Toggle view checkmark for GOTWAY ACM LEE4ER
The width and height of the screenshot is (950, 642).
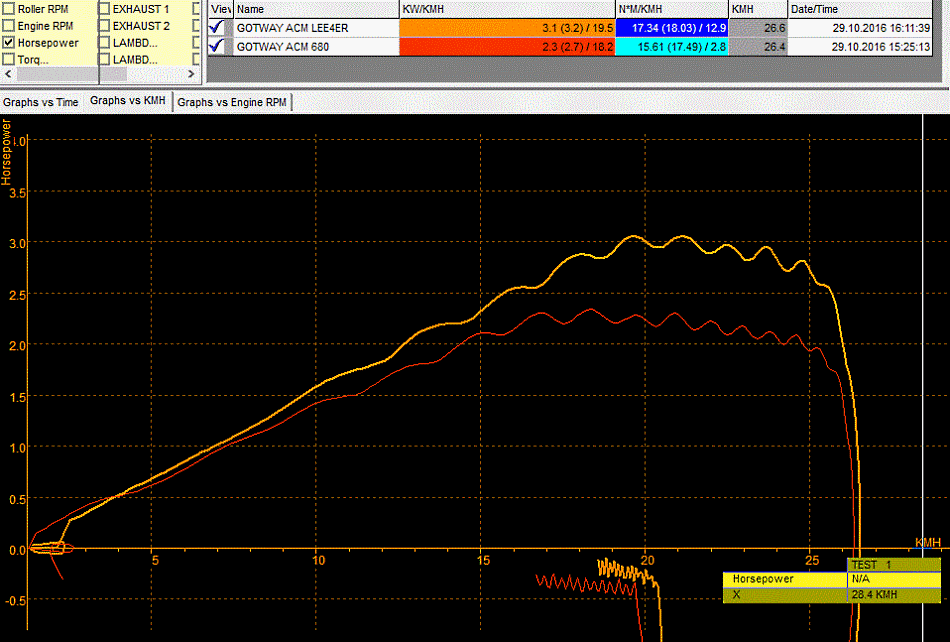[217, 28]
